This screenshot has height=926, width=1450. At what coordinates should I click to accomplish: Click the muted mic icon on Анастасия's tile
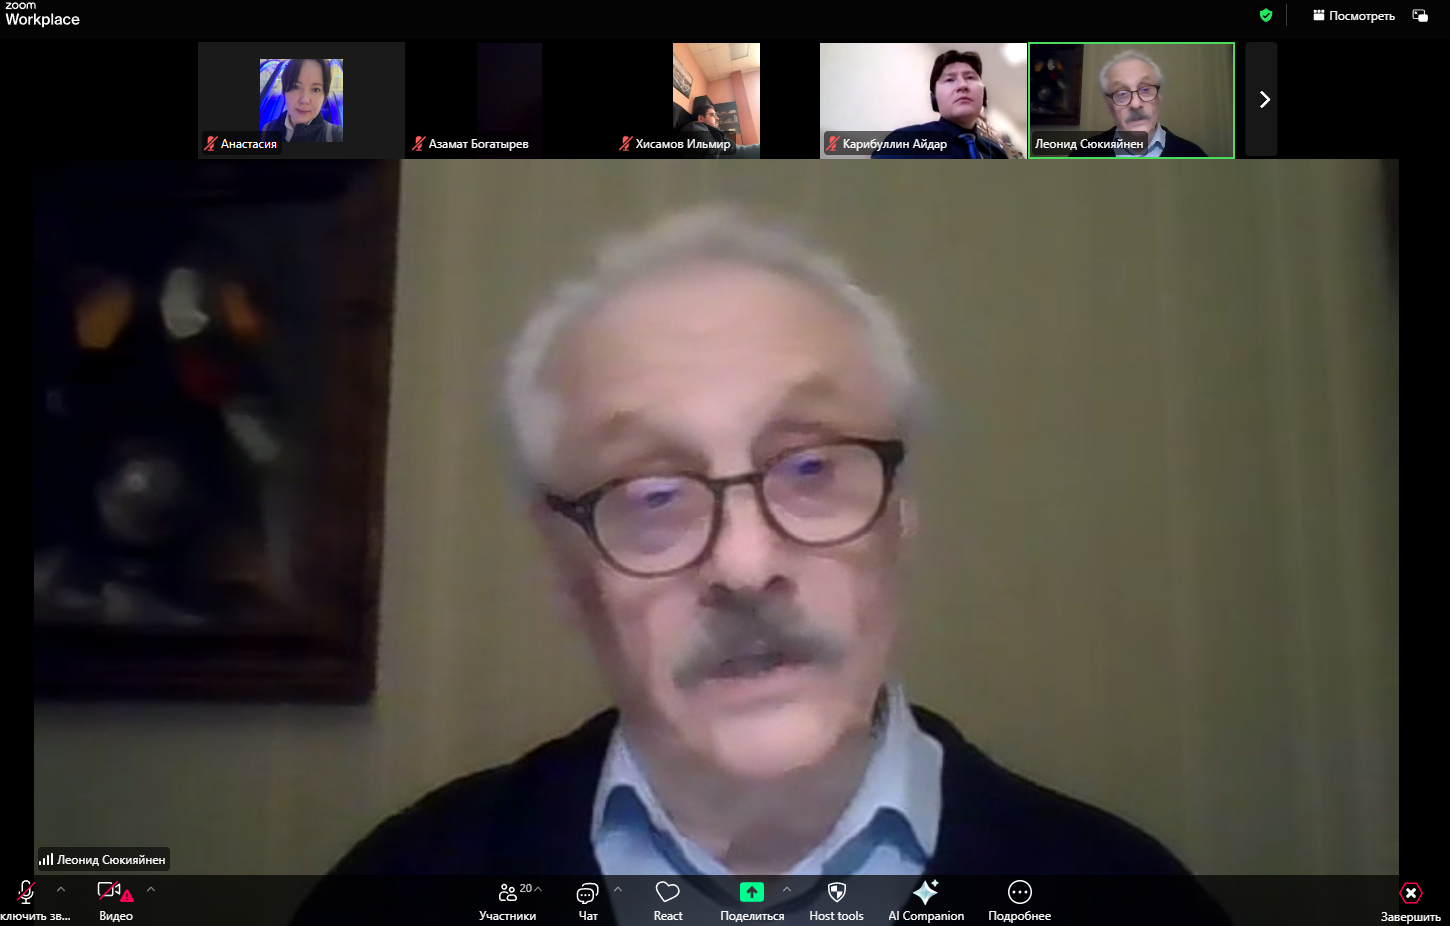[211, 144]
